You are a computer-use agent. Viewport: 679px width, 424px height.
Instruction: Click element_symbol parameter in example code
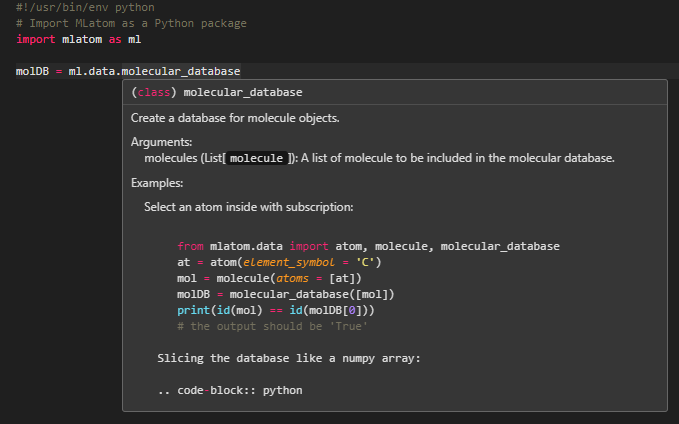[288, 262]
